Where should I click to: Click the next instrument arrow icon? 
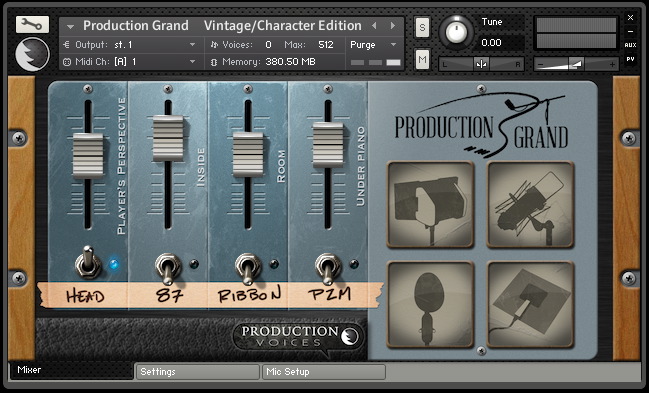[x=392, y=26]
